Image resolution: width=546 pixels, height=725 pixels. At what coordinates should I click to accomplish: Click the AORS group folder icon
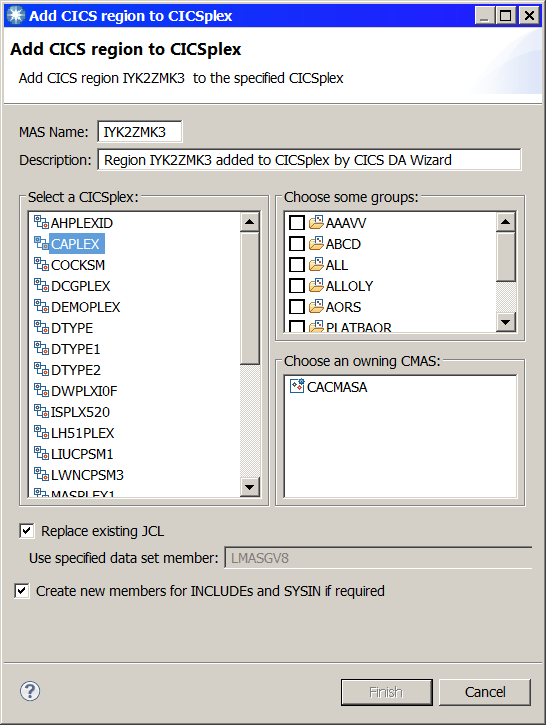tap(316, 307)
